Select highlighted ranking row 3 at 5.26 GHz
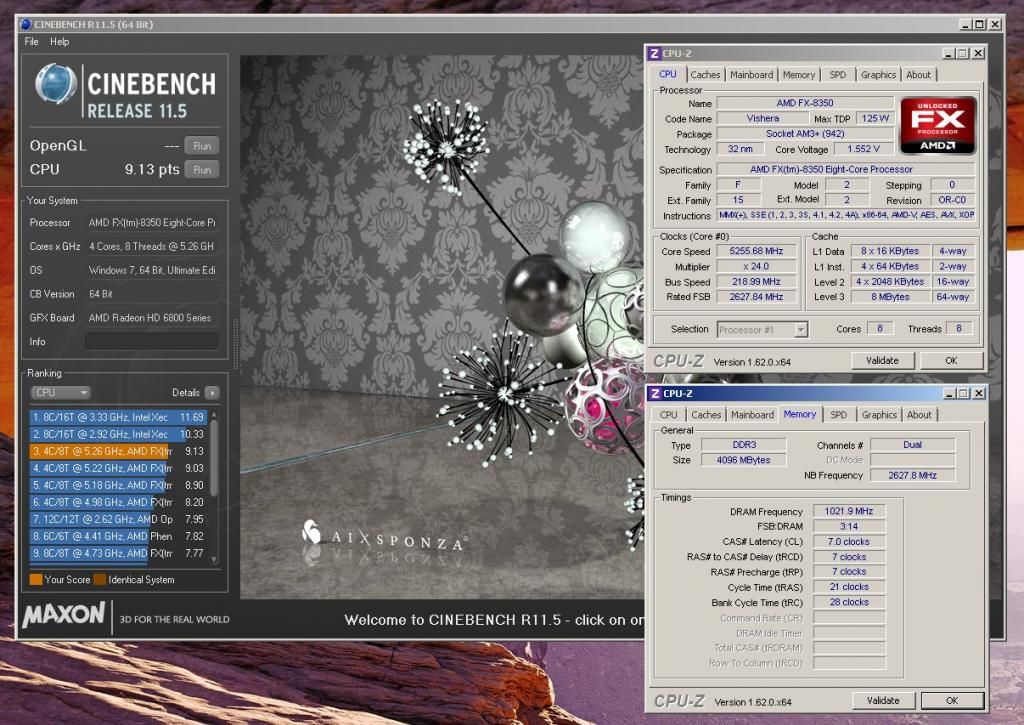This screenshot has width=1024, height=725. coord(118,451)
